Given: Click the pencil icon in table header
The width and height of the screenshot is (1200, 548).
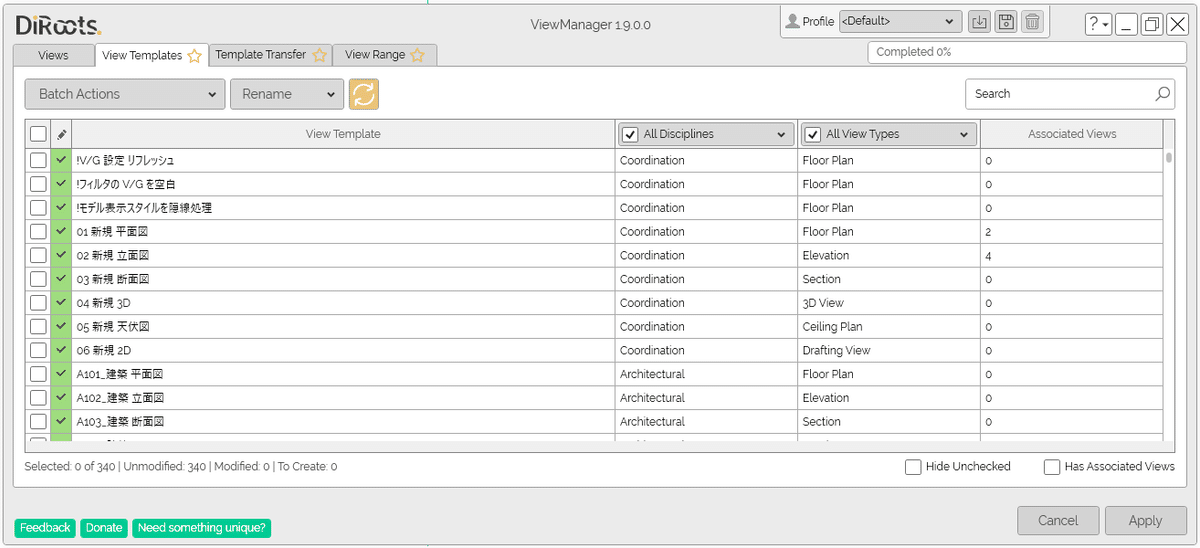Looking at the screenshot, I should [x=61, y=134].
